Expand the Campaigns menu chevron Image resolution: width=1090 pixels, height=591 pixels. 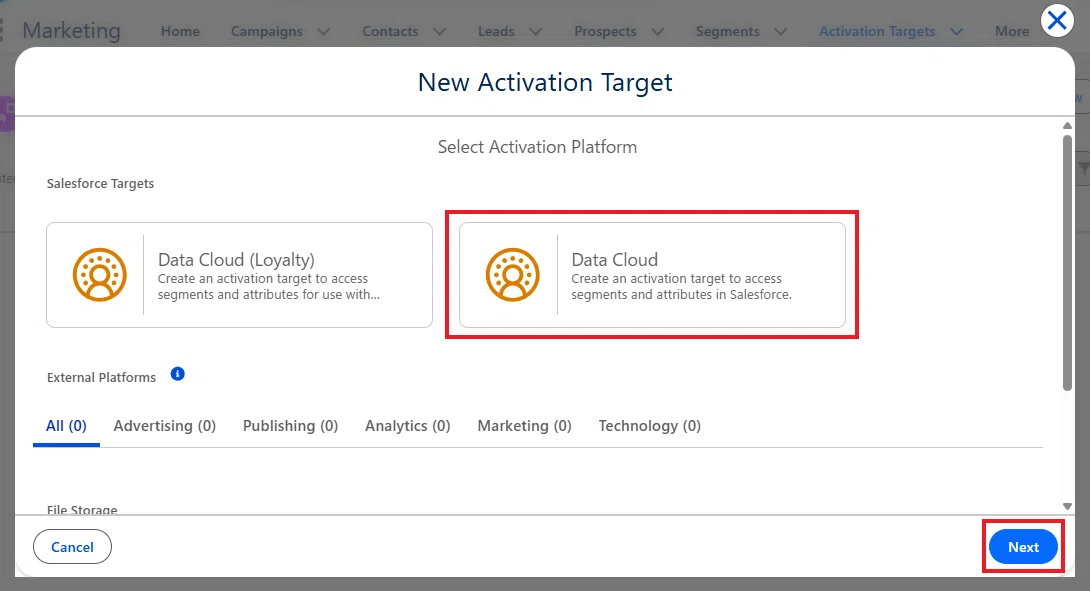tap(323, 31)
